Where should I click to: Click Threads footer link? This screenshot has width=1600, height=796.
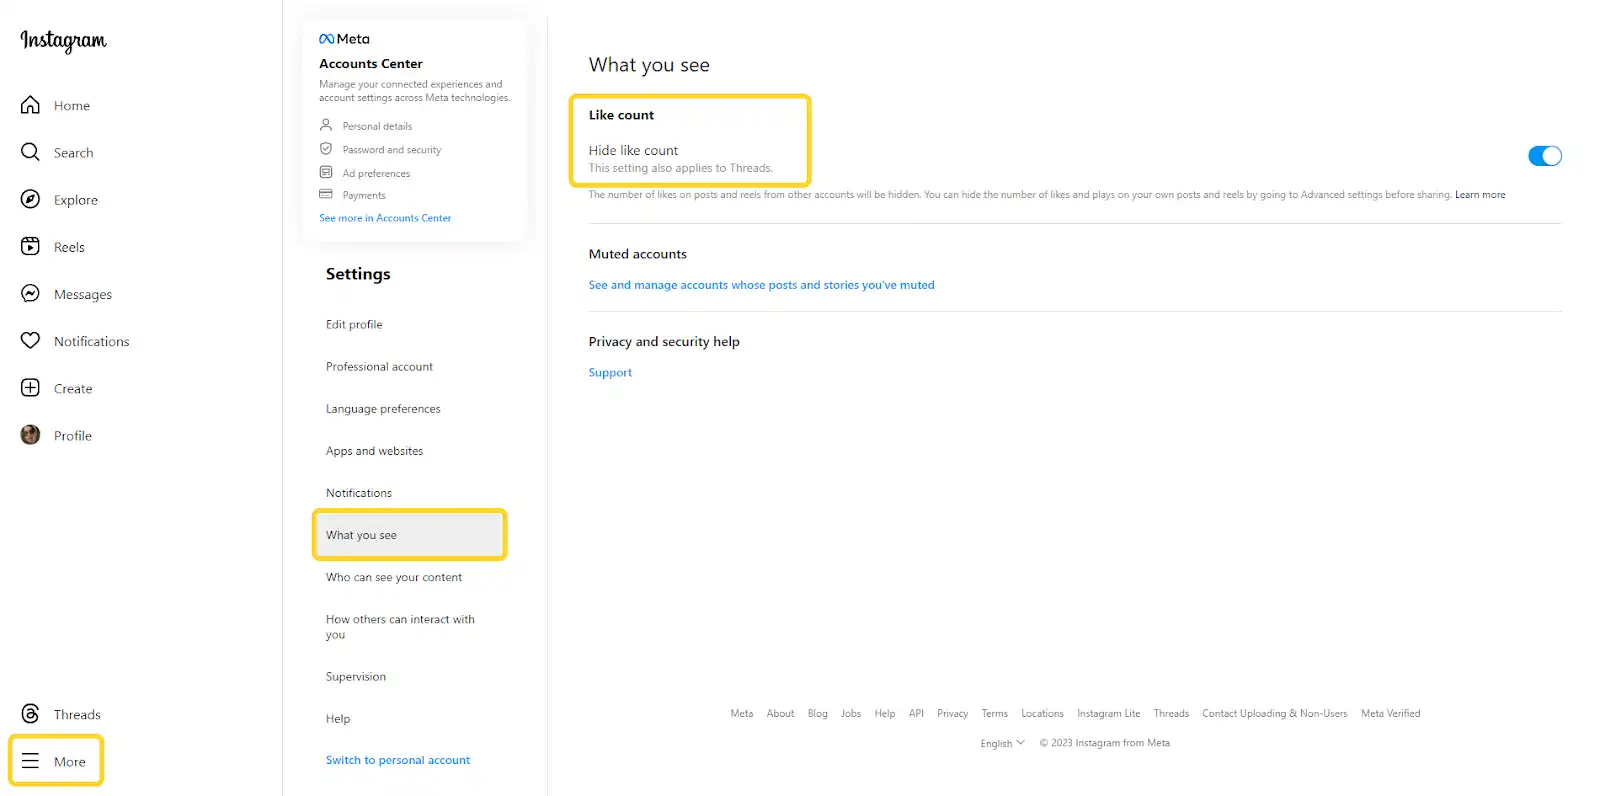1171,713
